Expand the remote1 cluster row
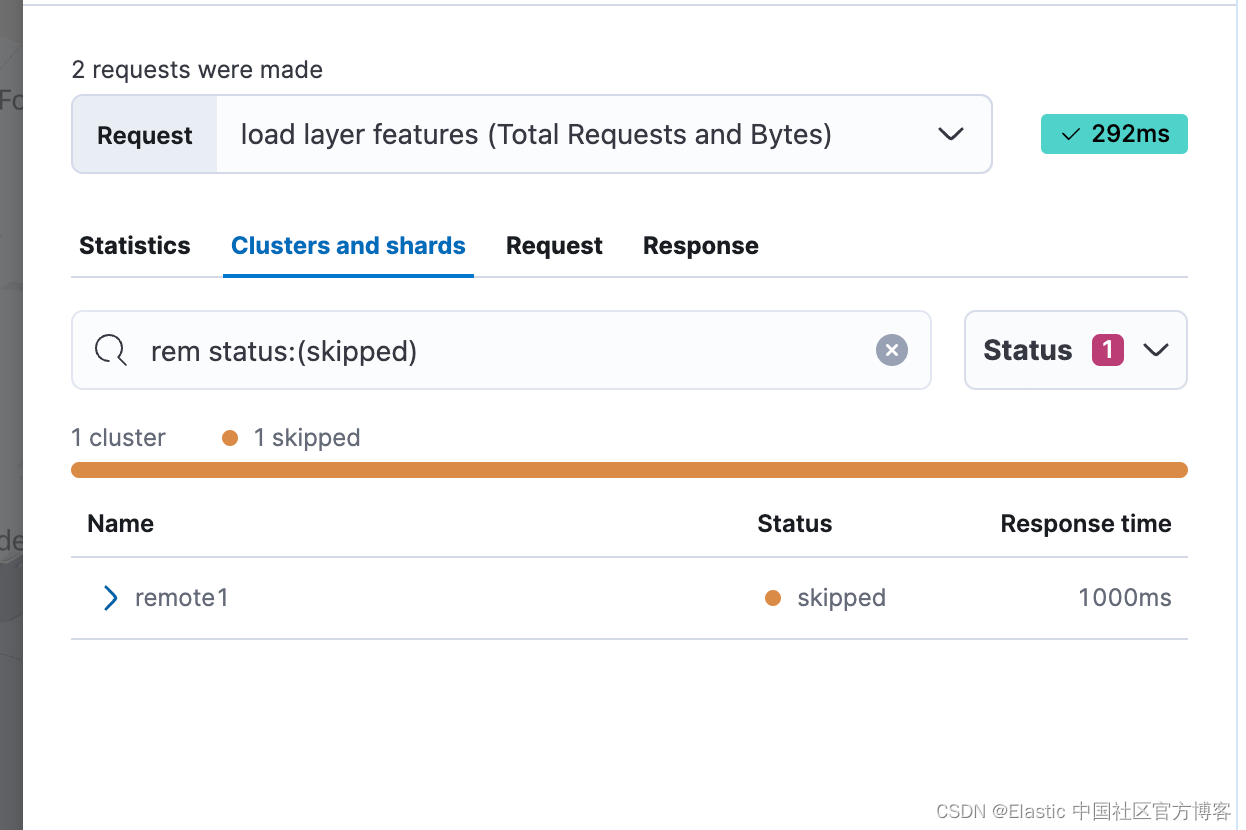 pyautogui.click(x=110, y=597)
